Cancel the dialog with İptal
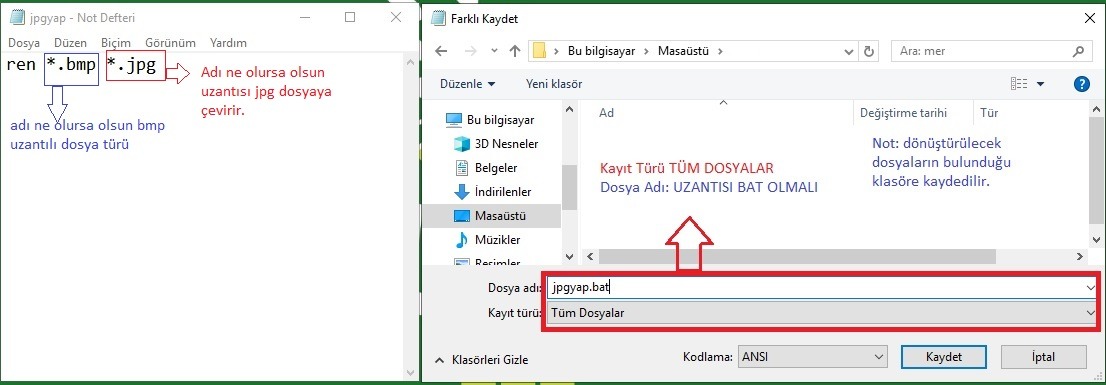1106x385 pixels. click(x=1043, y=357)
